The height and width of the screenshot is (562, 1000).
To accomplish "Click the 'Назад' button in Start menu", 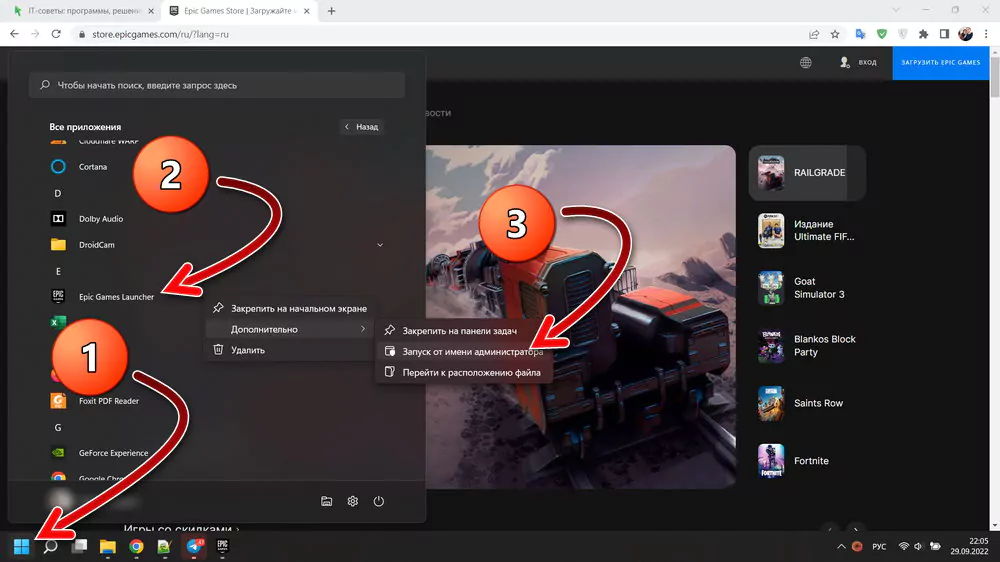I will tap(362, 127).
